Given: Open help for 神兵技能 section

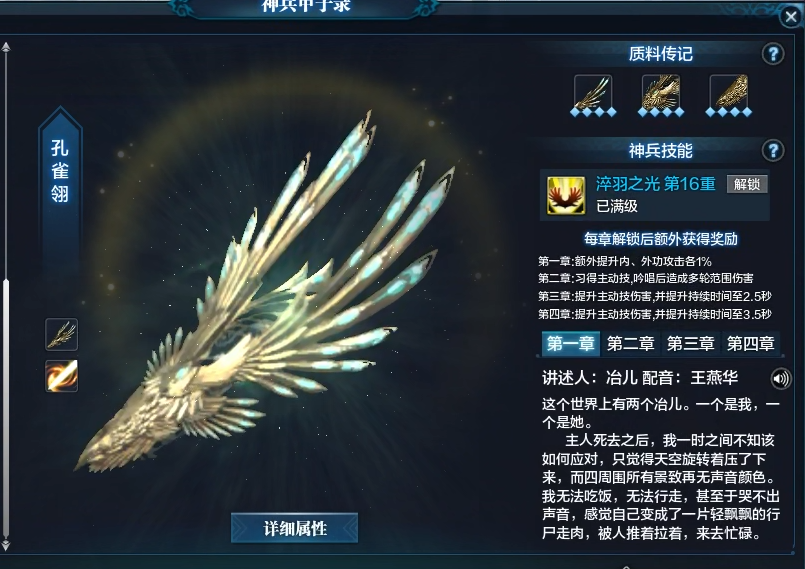Looking at the screenshot, I should (x=773, y=150).
